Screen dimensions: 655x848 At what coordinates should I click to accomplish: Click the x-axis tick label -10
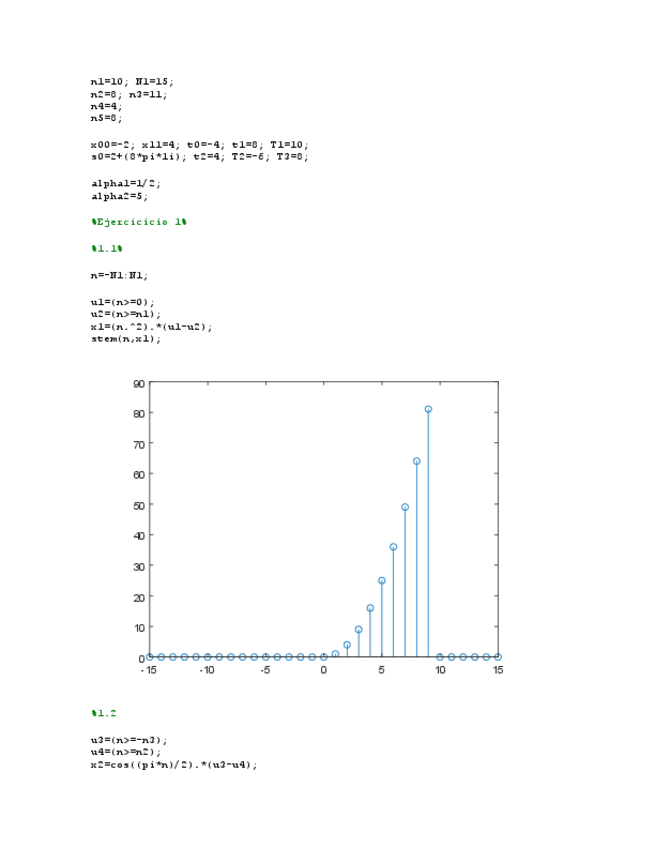point(207,670)
